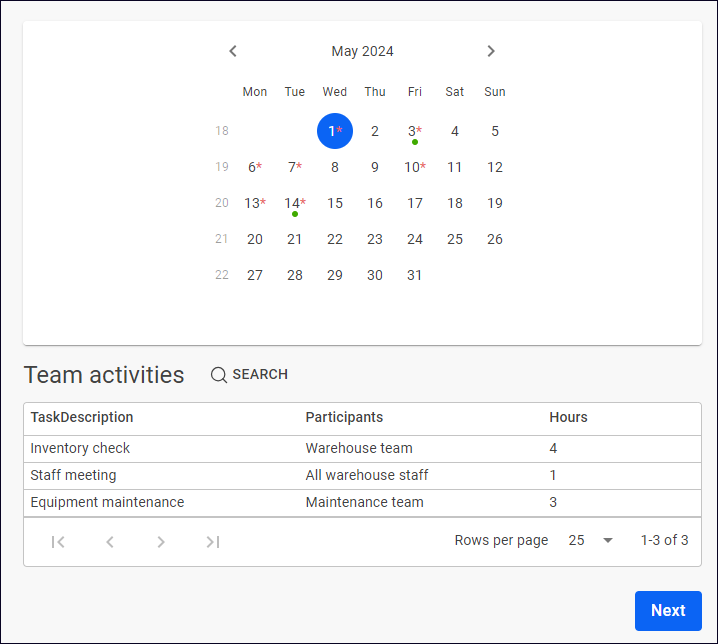Click the May 2024 month label
This screenshot has width=718, height=644.
coord(362,51)
